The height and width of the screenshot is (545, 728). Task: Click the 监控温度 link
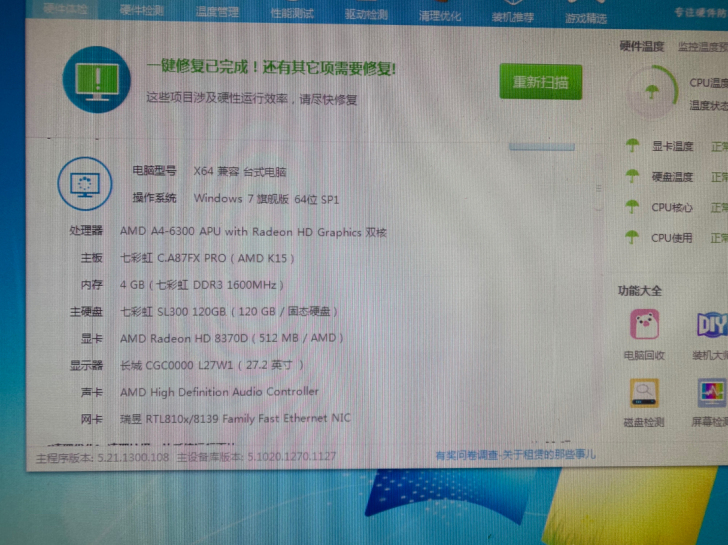[x=703, y=46]
